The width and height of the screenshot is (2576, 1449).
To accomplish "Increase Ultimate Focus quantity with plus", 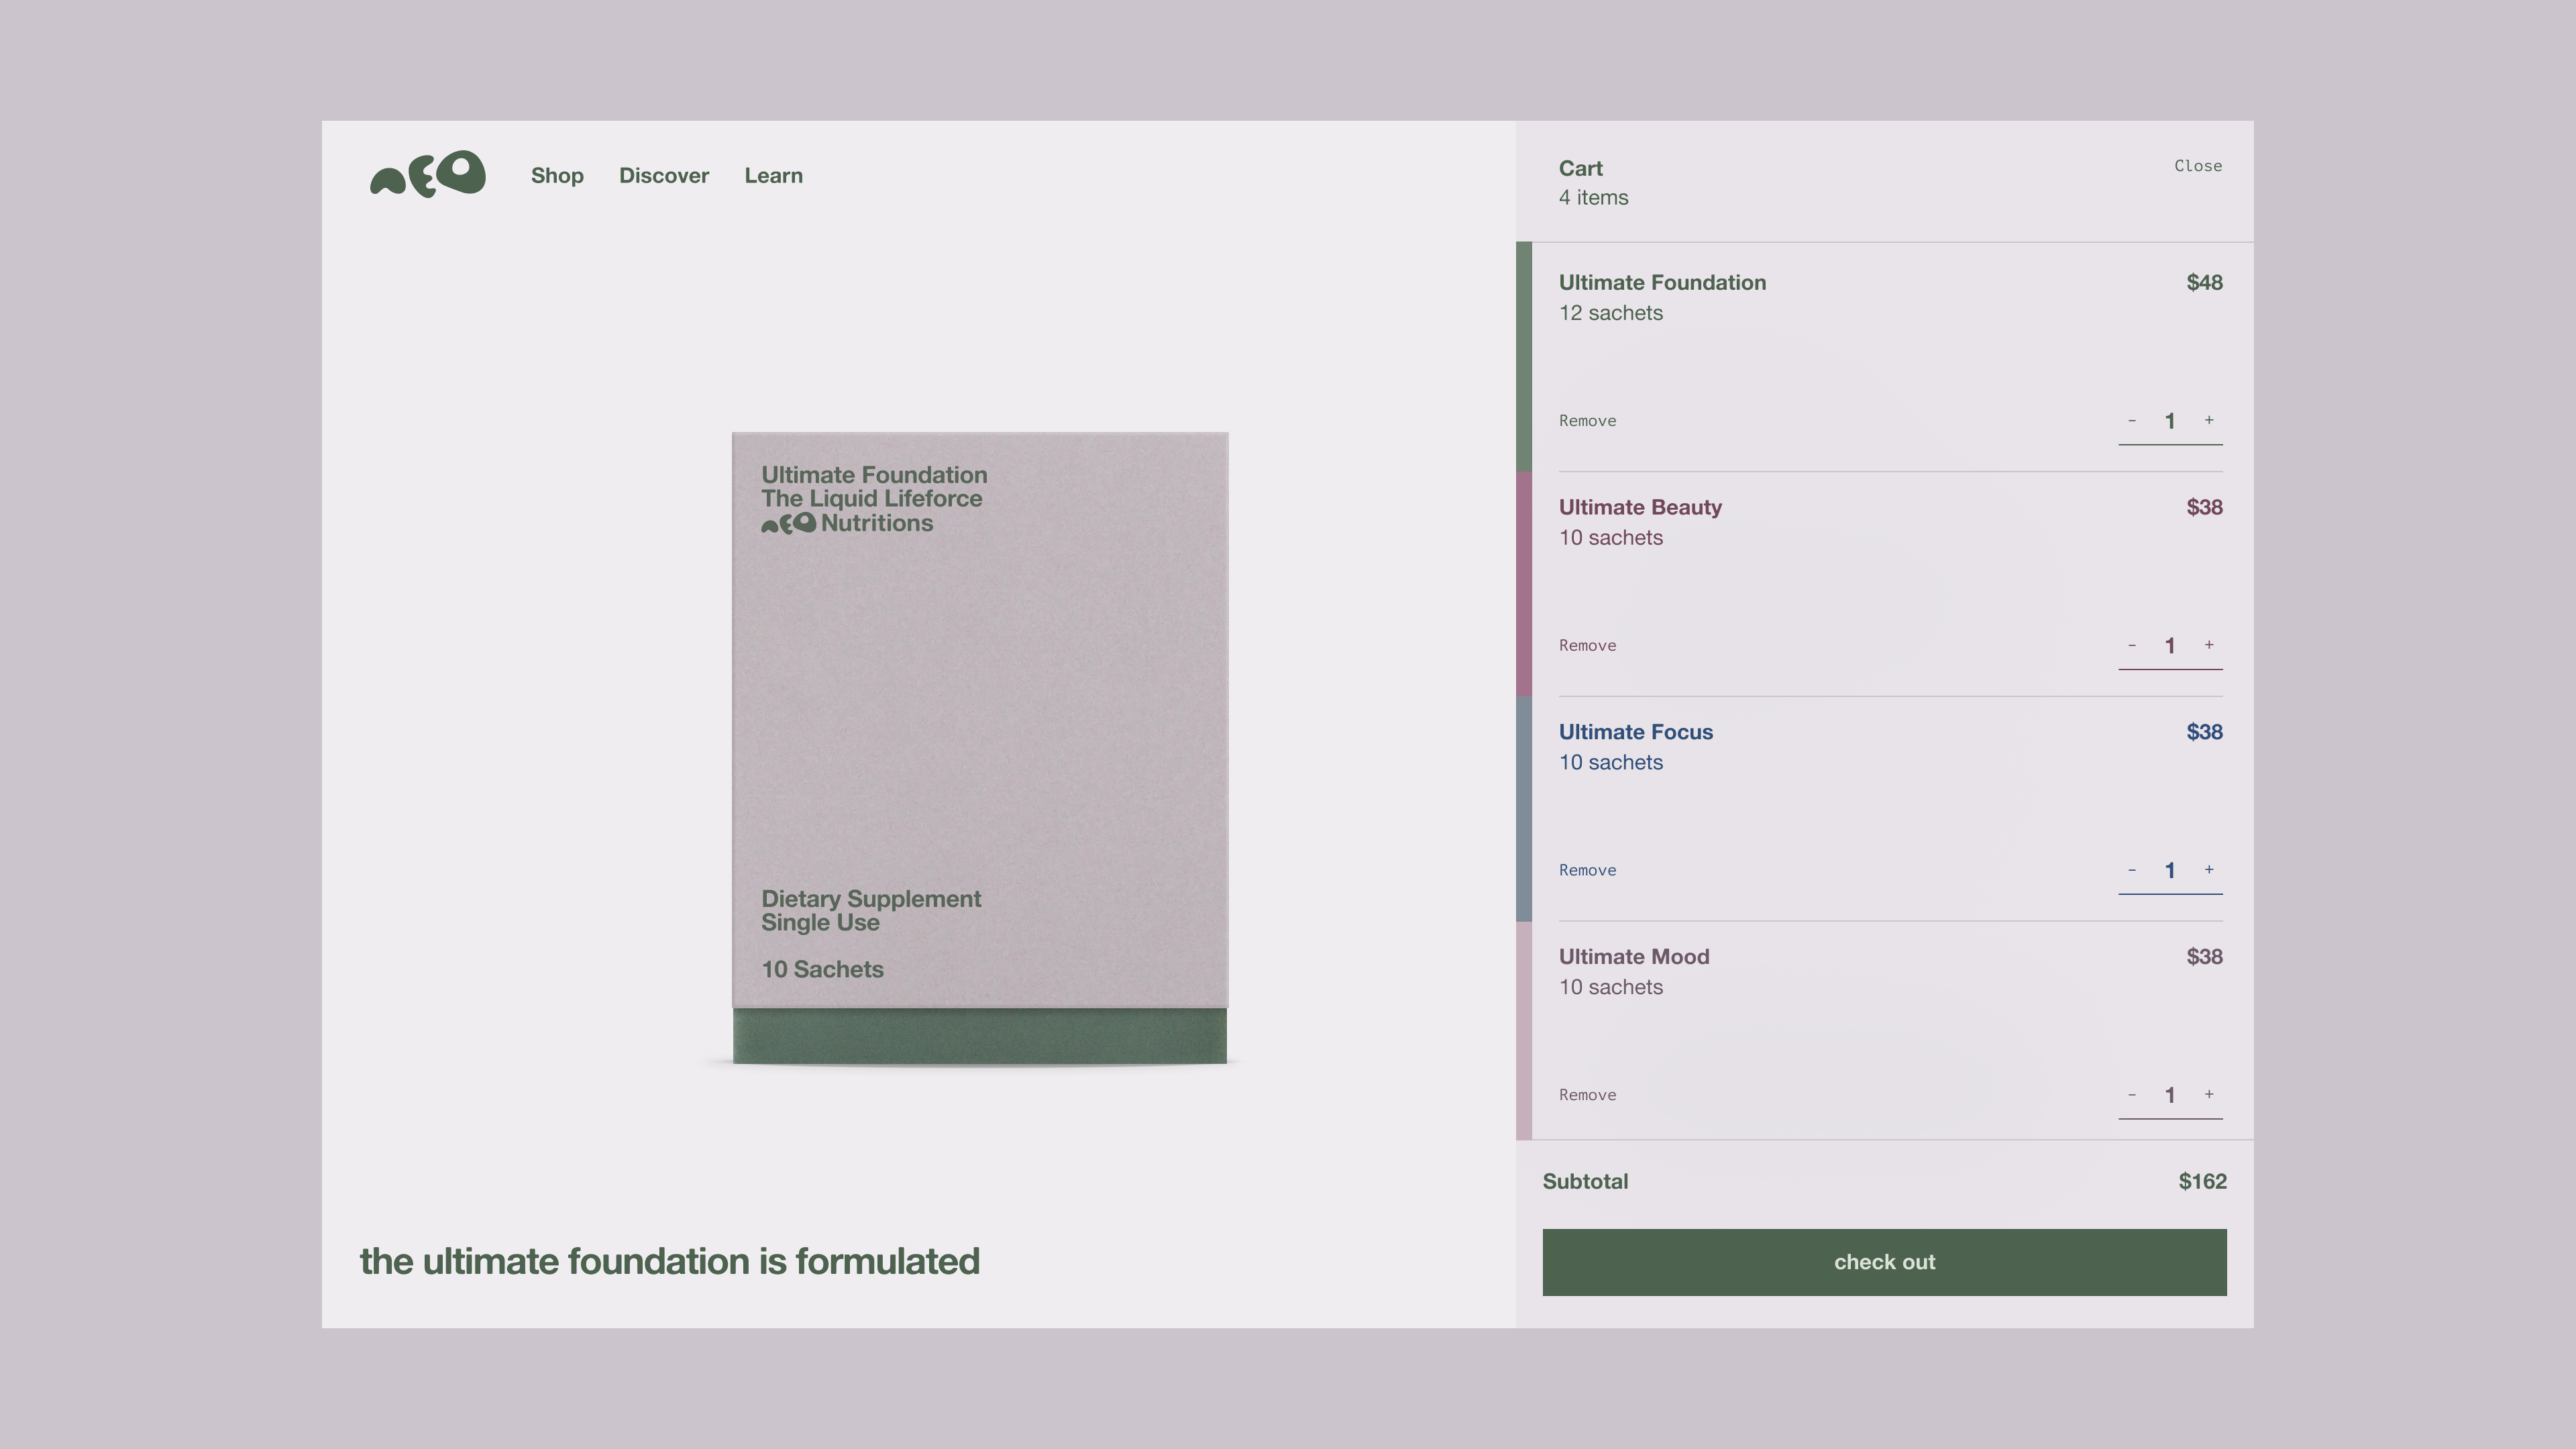I will (2209, 870).
